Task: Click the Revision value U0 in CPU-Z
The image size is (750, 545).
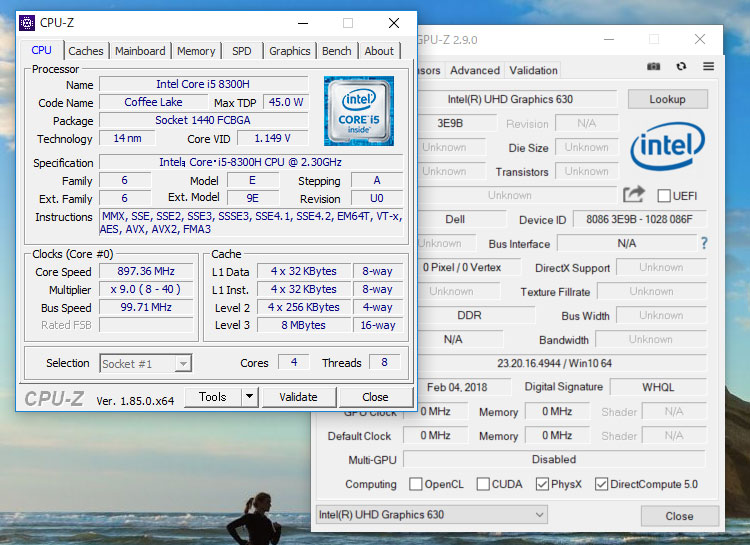Action: click(x=377, y=198)
